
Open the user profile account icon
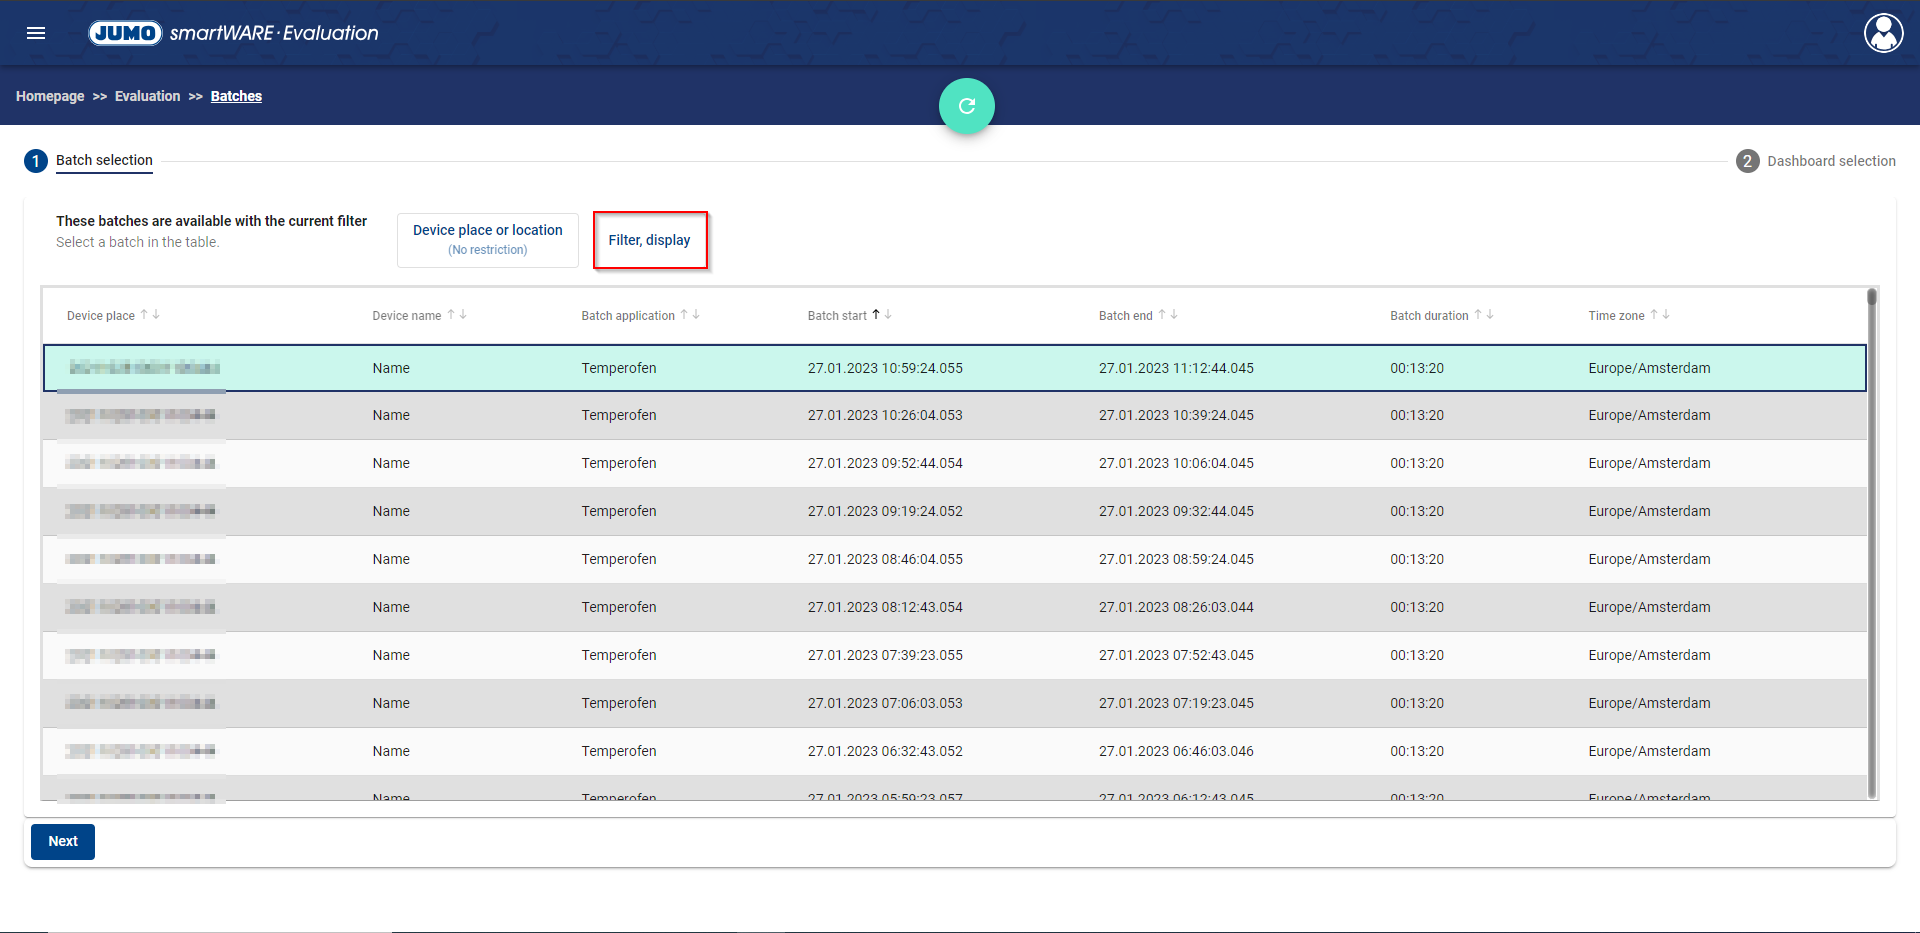(x=1883, y=33)
